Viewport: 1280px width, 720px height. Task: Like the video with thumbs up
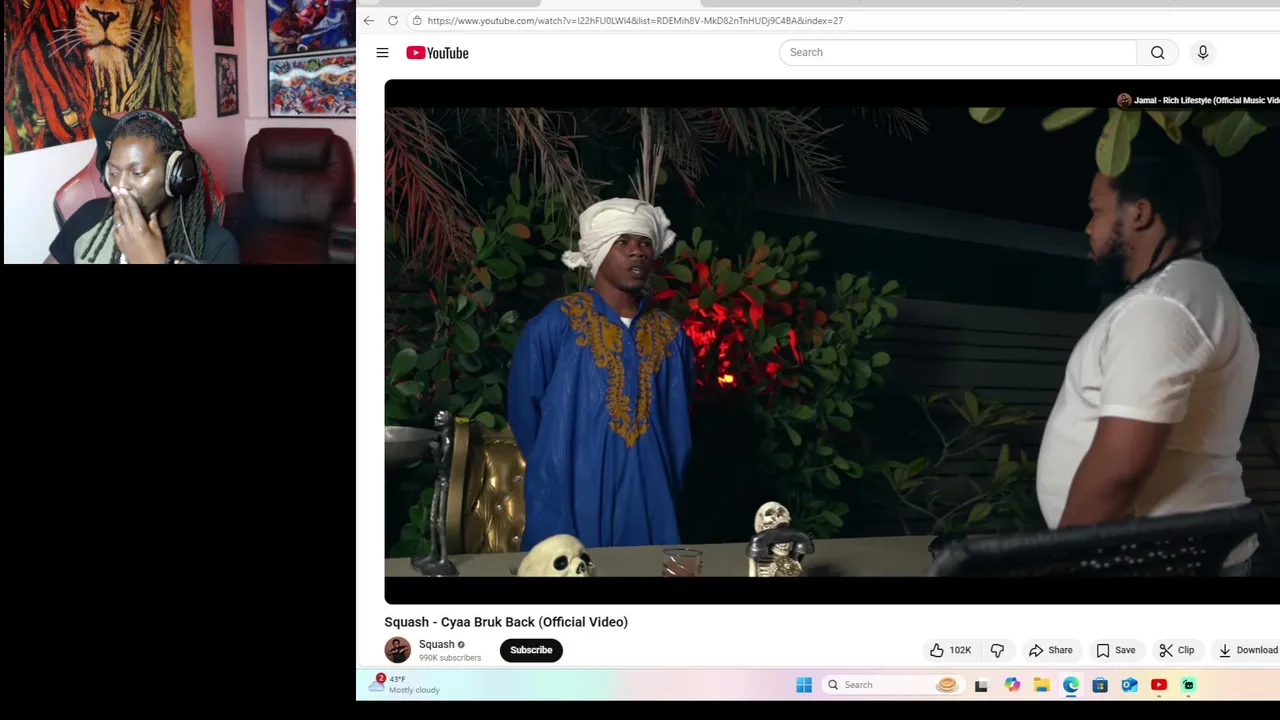tap(950, 650)
